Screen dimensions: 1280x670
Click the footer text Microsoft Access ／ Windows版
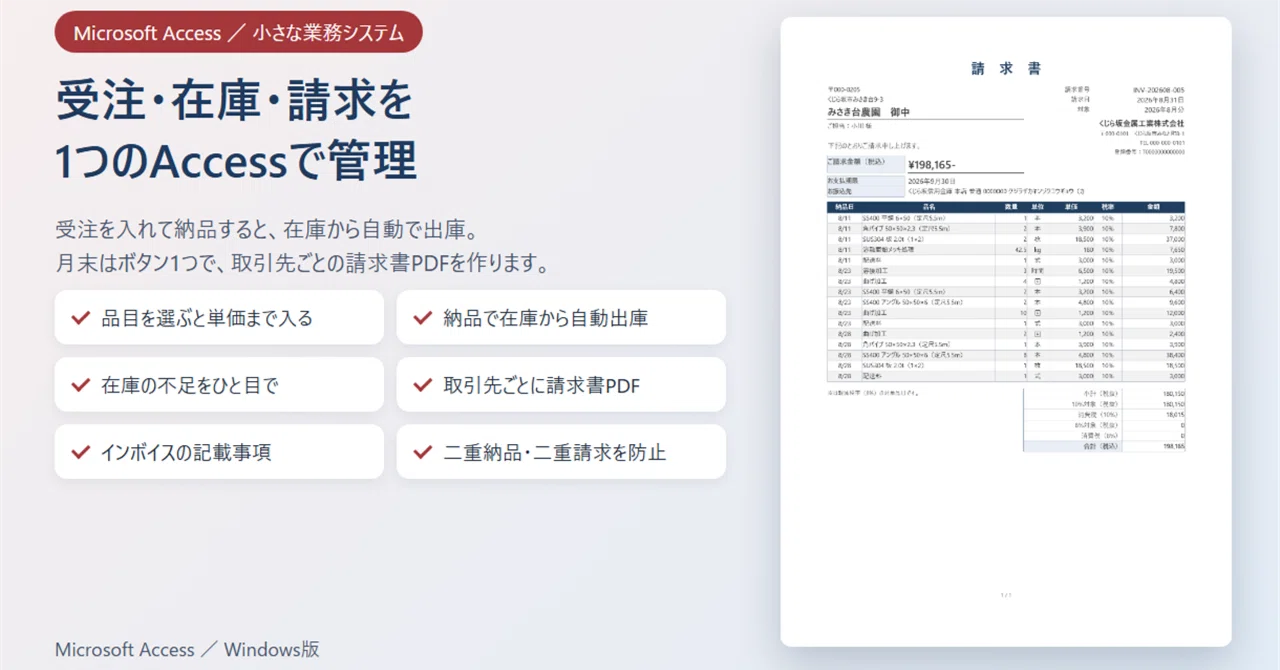point(187,649)
